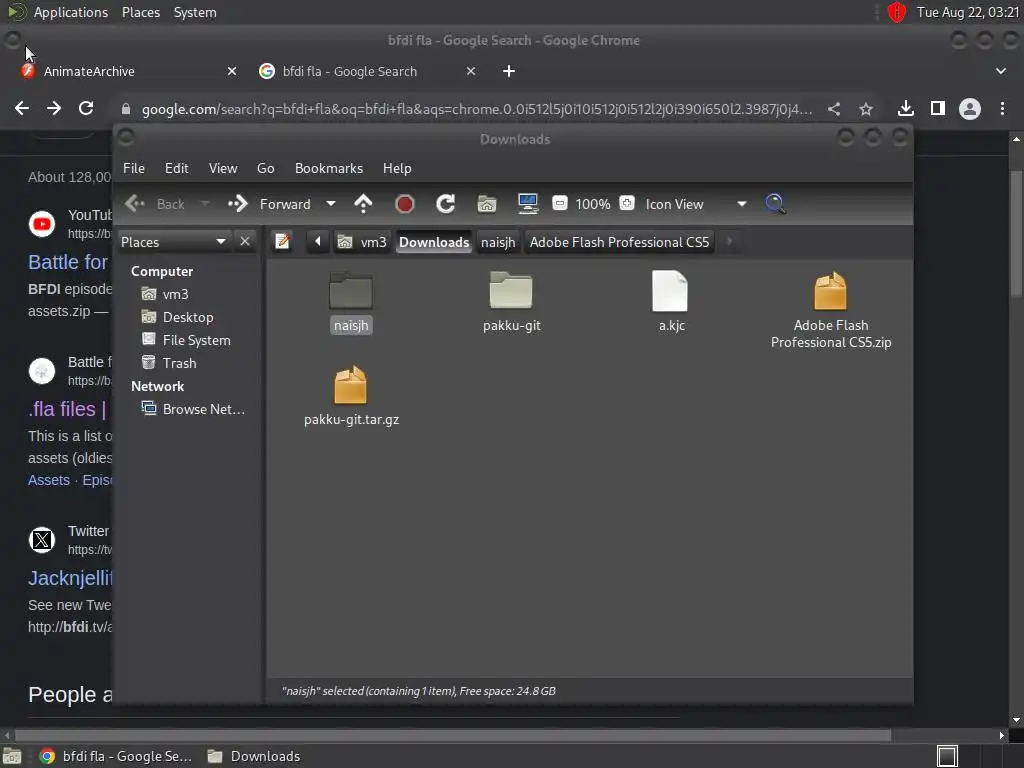Open the View menu

pyautogui.click(x=223, y=168)
